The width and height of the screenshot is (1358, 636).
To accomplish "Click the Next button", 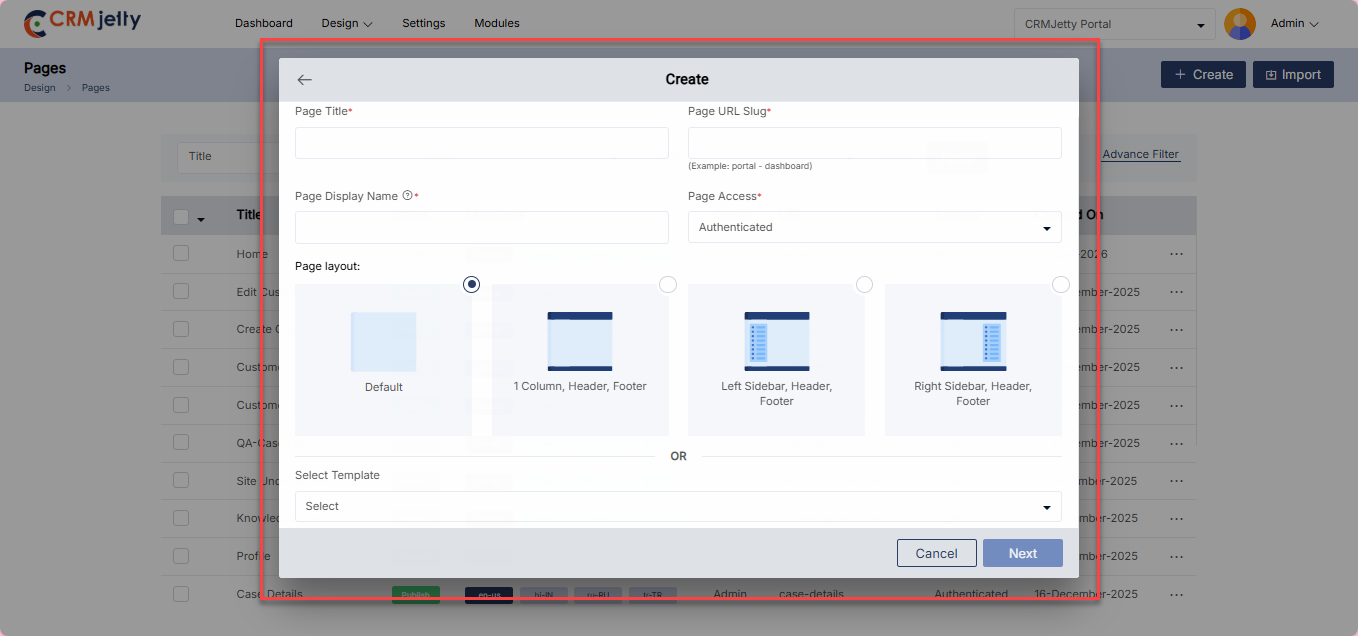I will click(1022, 553).
